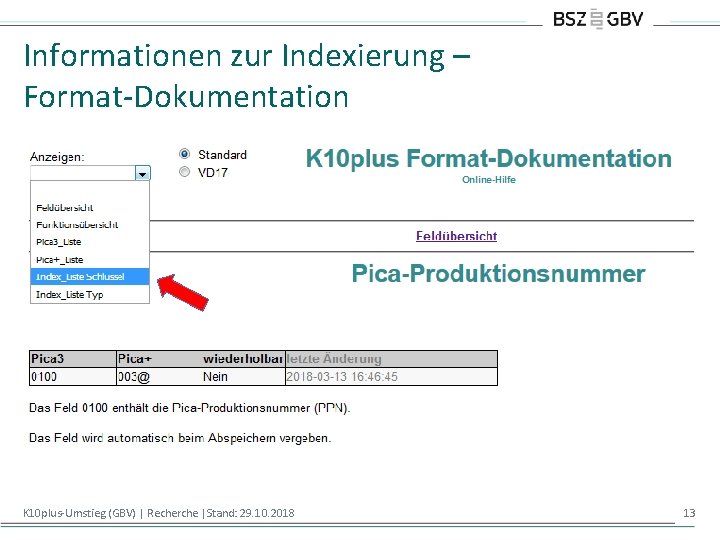The width and height of the screenshot is (720, 540).
Task: Click the Pica-Produktionsnummer heading
Action: tap(499, 274)
